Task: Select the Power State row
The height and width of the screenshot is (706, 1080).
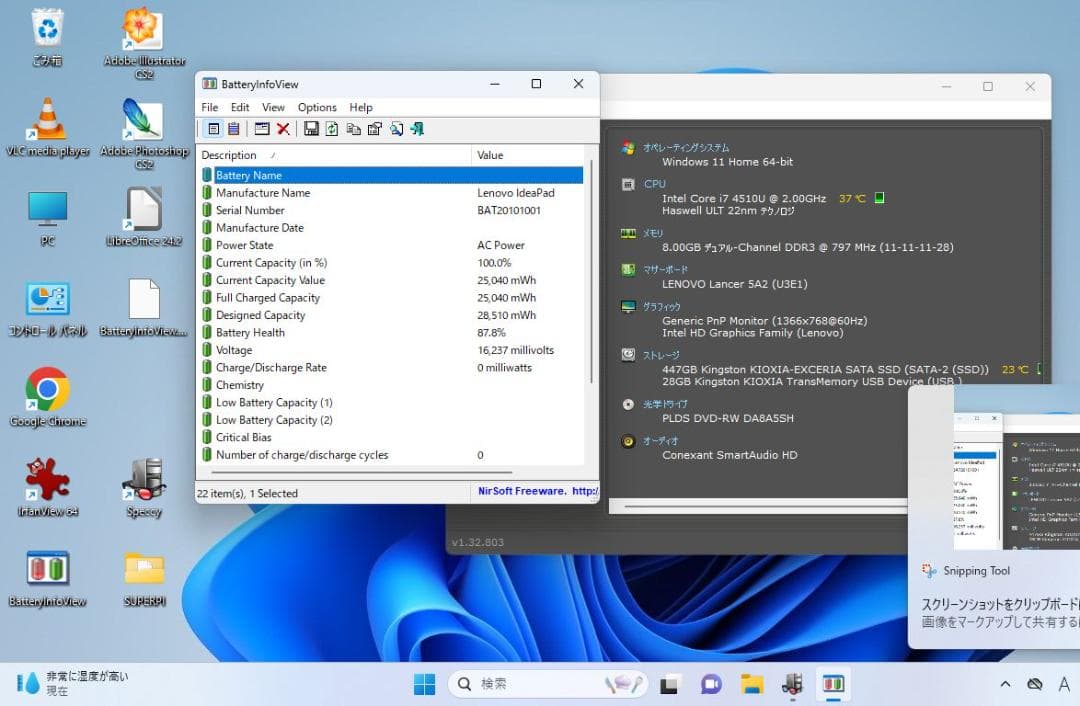Action: 392,245
